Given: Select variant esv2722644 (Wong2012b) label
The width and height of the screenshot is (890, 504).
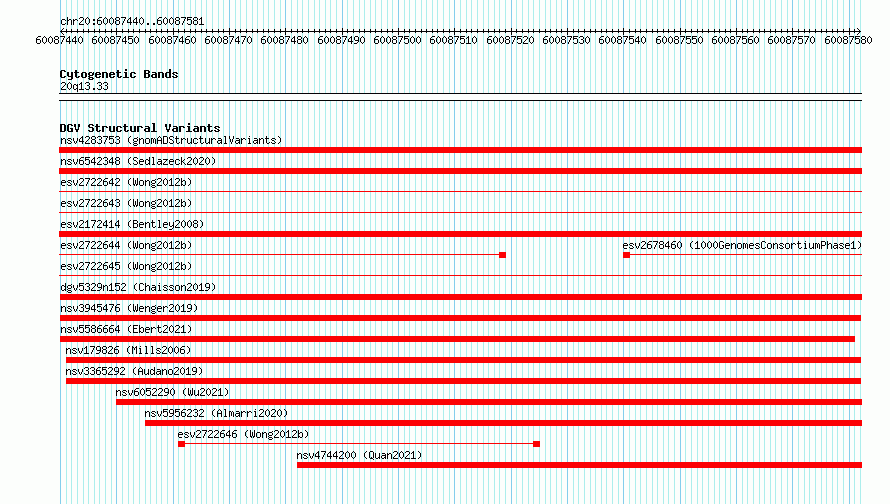Looking at the screenshot, I should [x=126, y=245].
